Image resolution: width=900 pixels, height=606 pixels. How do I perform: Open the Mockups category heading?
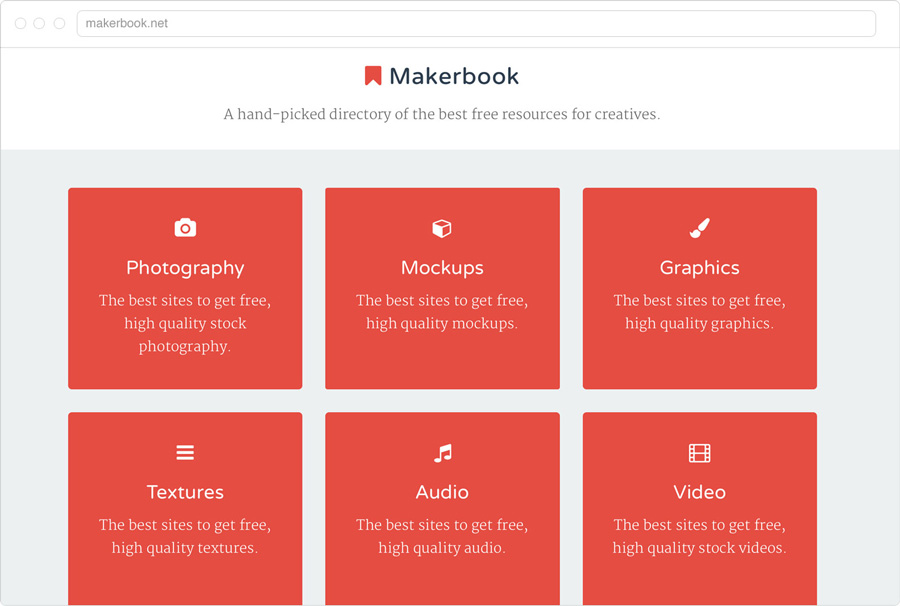pyautogui.click(x=442, y=268)
